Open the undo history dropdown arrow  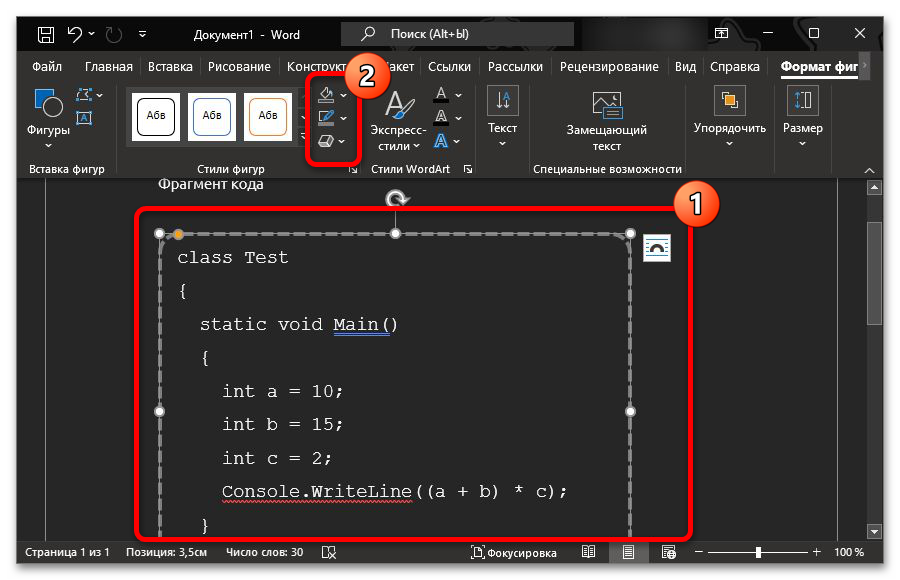[91, 34]
